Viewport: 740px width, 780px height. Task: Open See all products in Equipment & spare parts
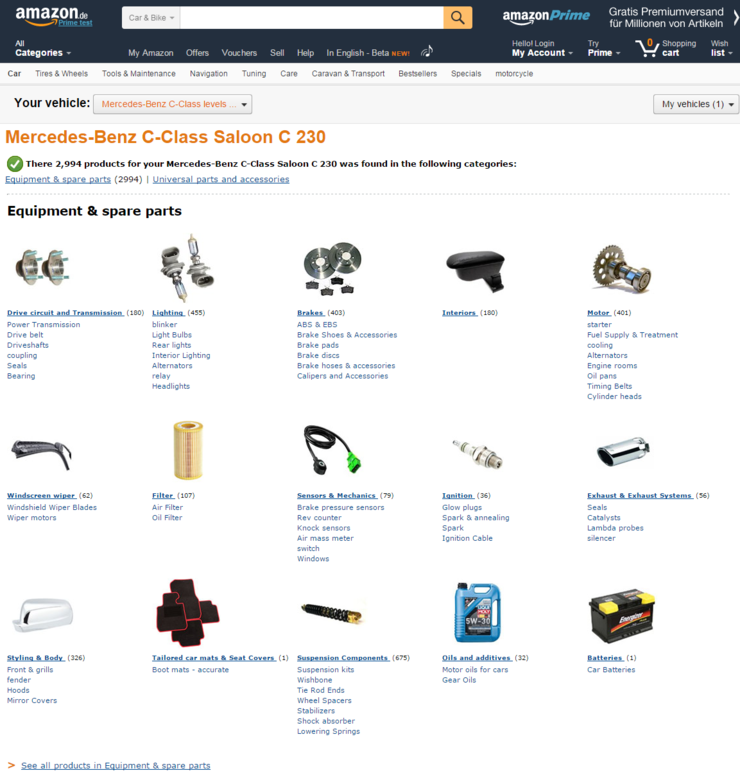pyautogui.click(x=115, y=765)
